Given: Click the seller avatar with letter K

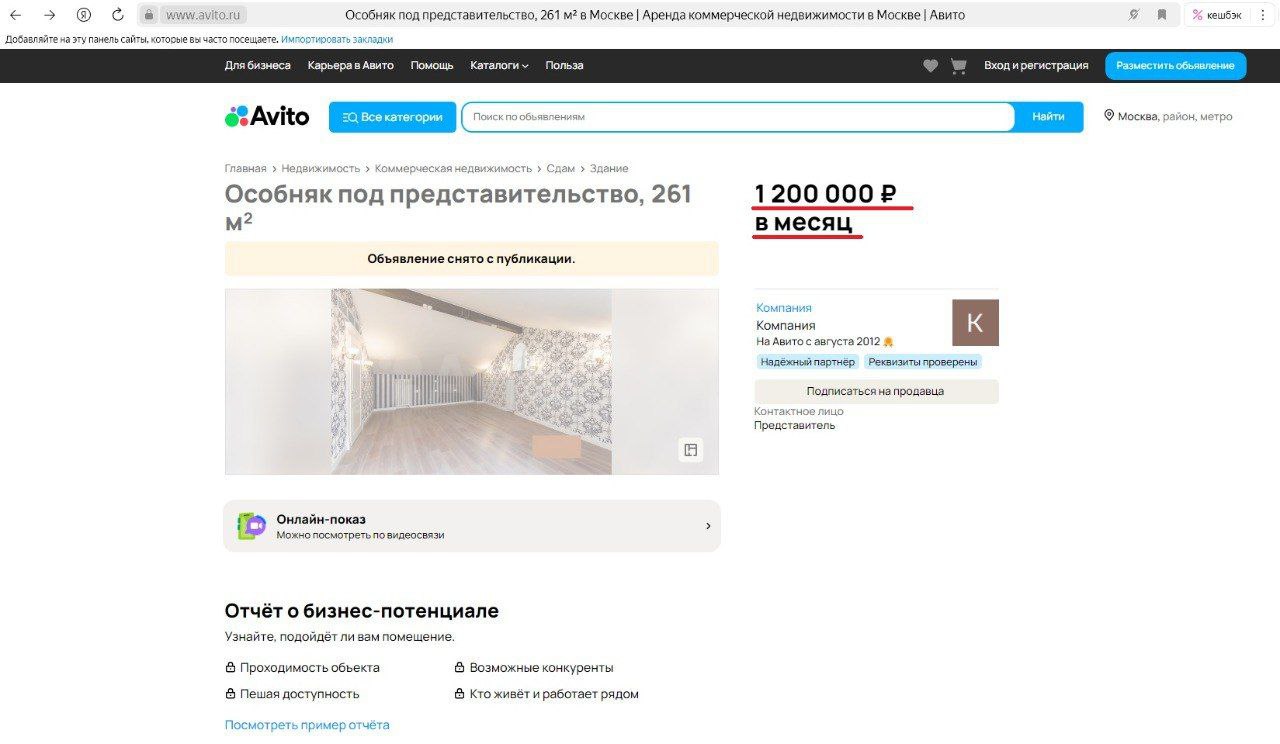Looking at the screenshot, I should [975, 323].
